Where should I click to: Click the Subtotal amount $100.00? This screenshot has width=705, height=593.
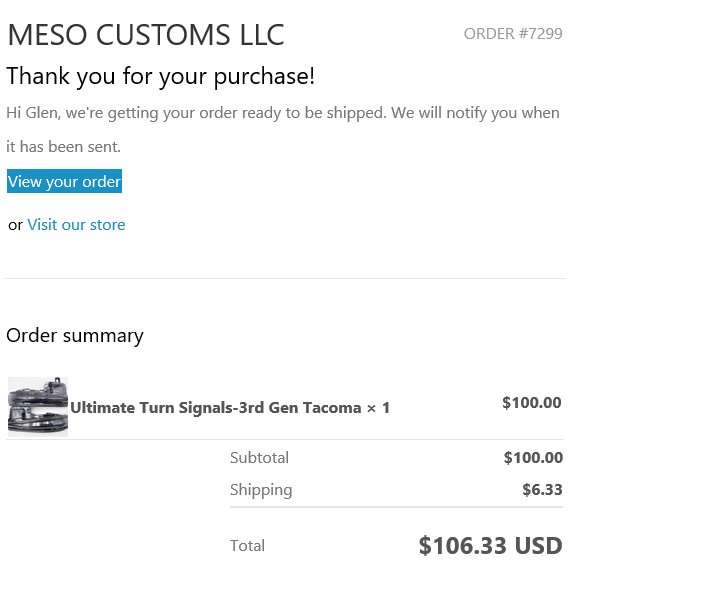[x=533, y=458]
